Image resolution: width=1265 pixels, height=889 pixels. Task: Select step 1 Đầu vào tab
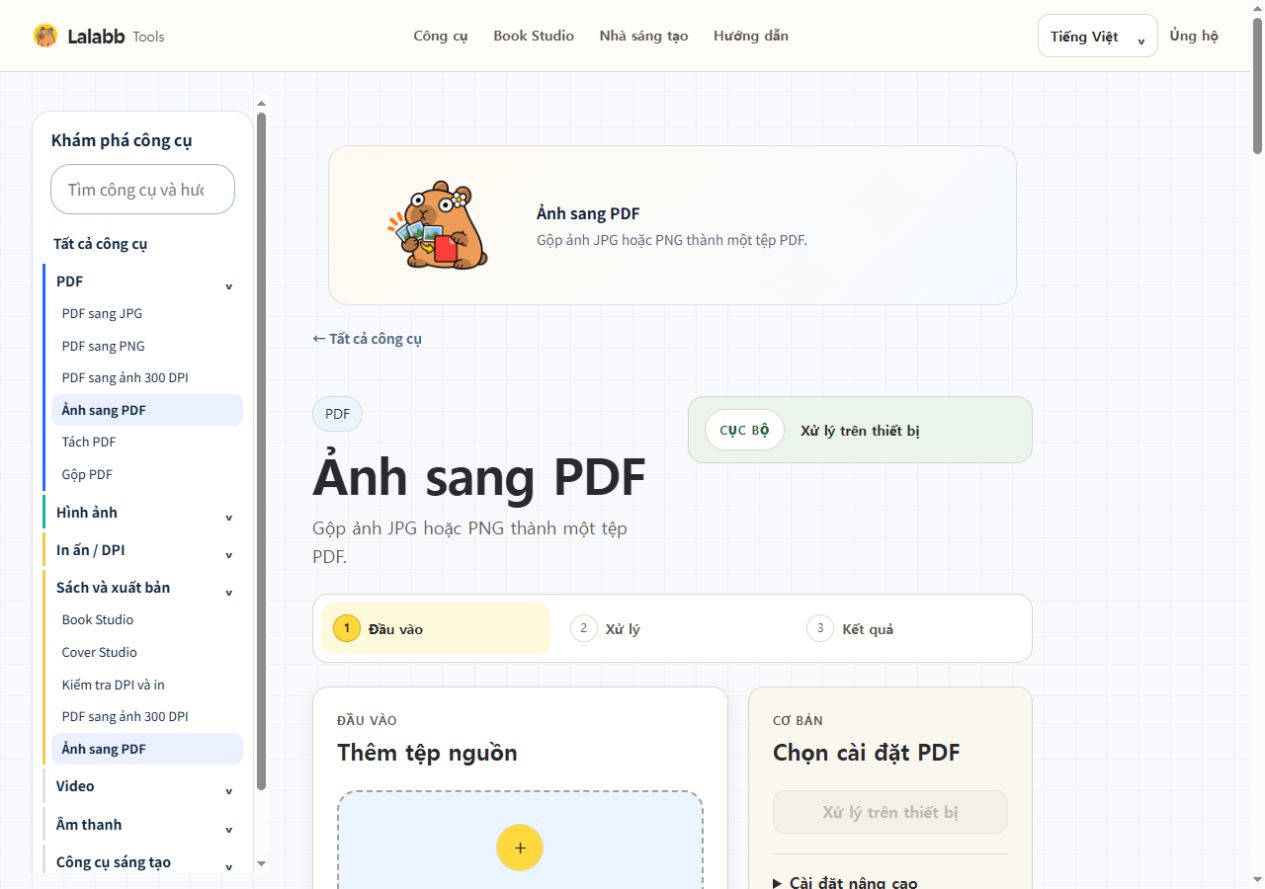[436, 628]
